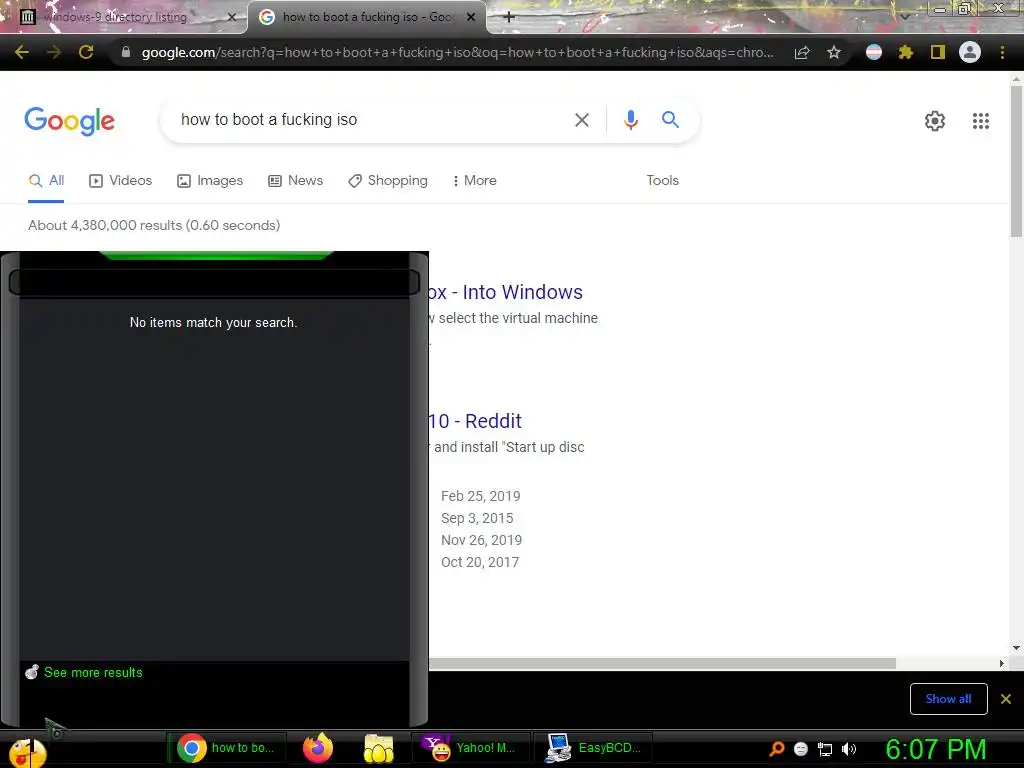This screenshot has width=1024, height=768.
Task: Open the orange search tray icon
Action: point(776,749)
